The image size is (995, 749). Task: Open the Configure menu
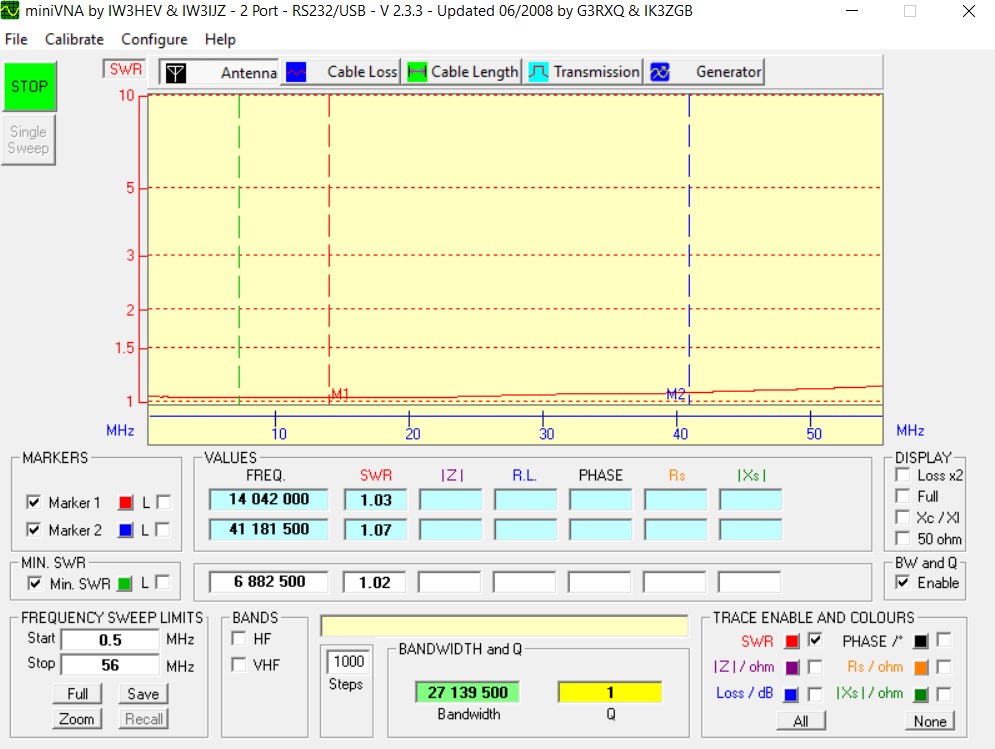[x=154, y=39]
